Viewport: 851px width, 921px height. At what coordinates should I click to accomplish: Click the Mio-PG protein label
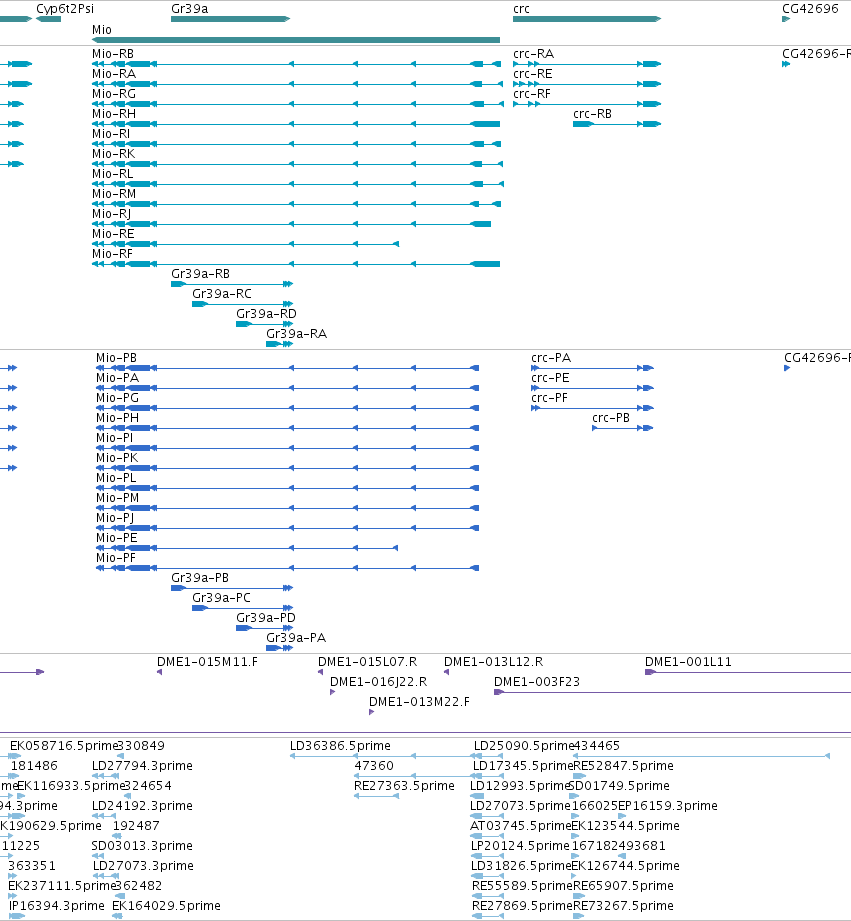pyautogui.click(x=117, y=398)
